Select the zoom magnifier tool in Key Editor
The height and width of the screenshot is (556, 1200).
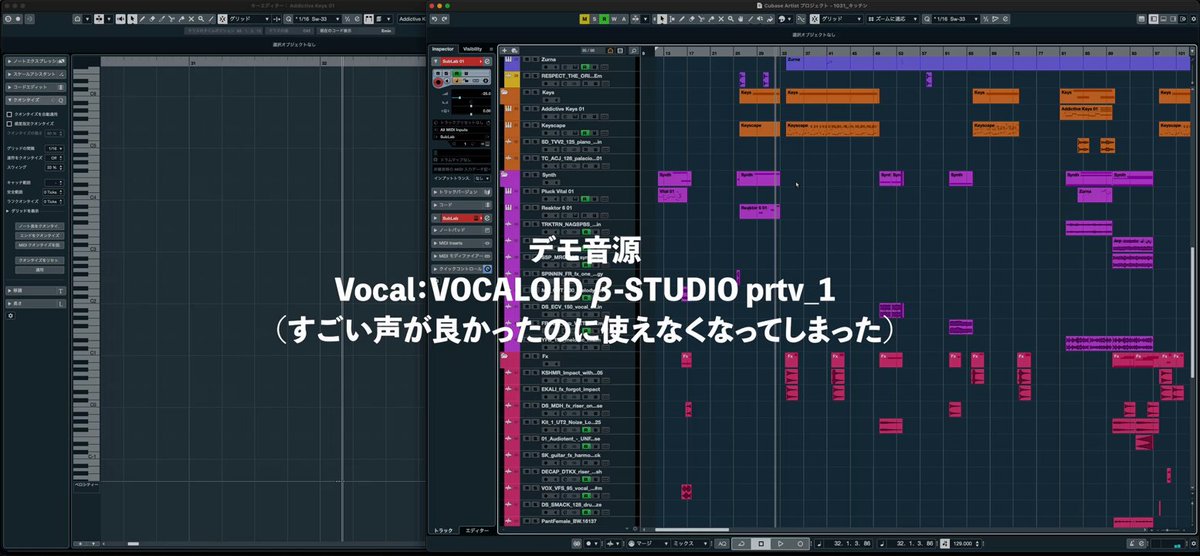coord(201,18)
